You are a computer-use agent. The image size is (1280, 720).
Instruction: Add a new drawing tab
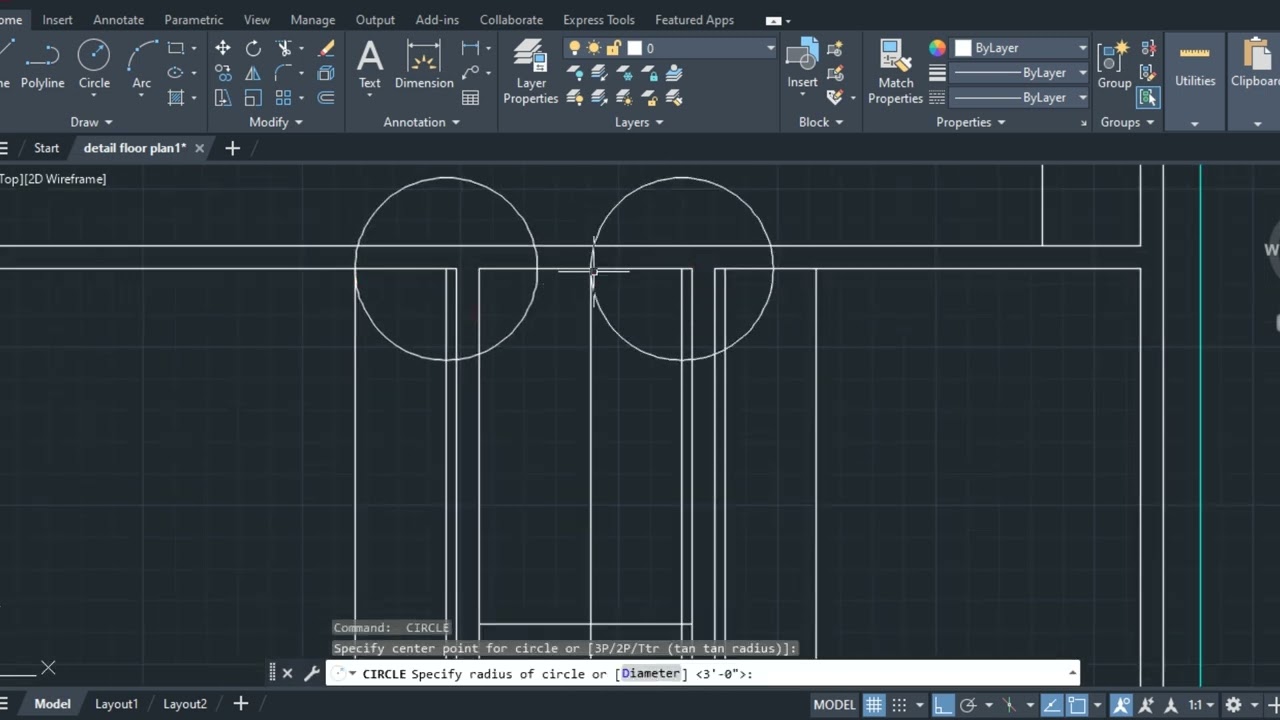coord(232,148)
